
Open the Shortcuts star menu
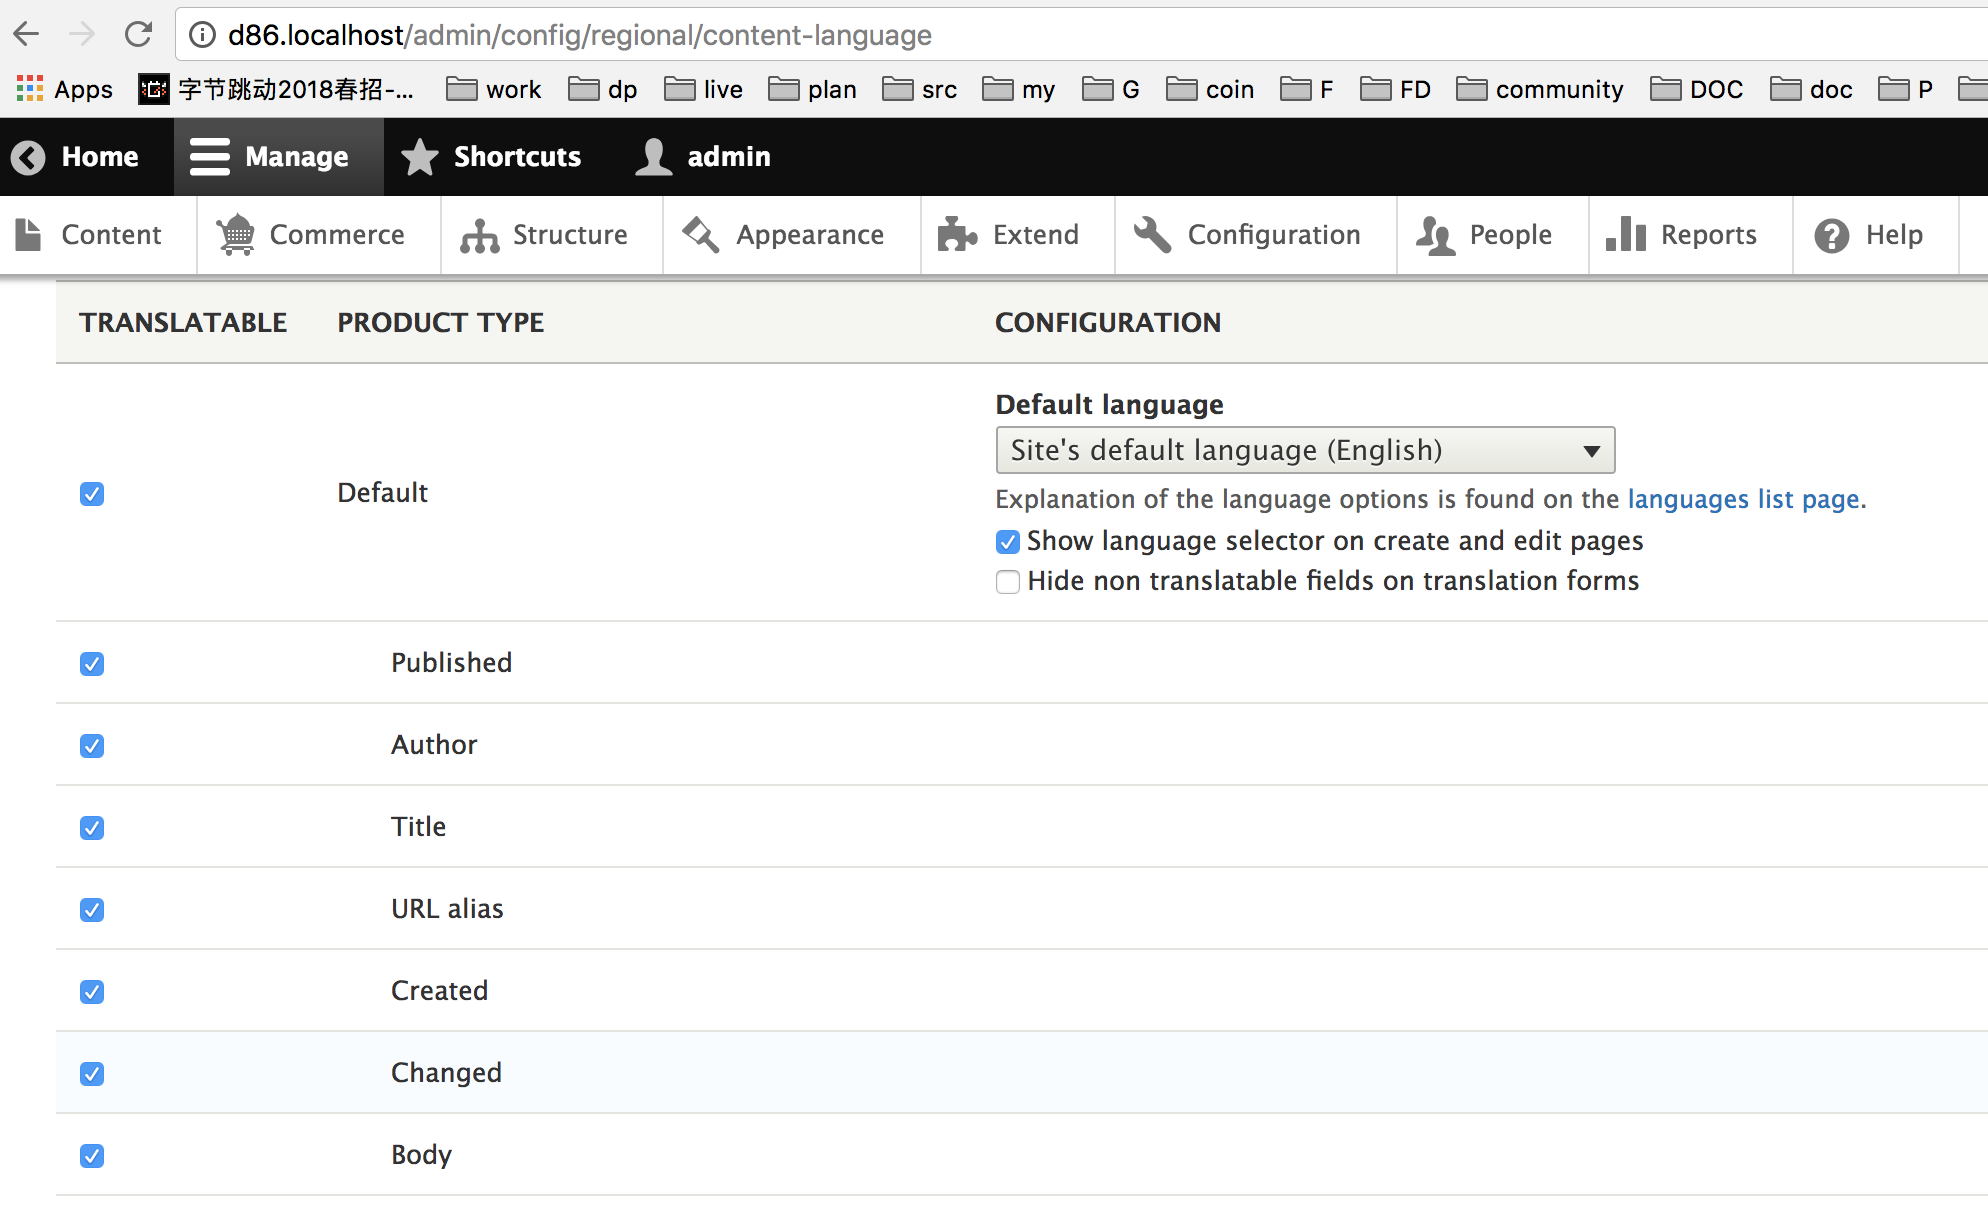click(x=490, y=157)
